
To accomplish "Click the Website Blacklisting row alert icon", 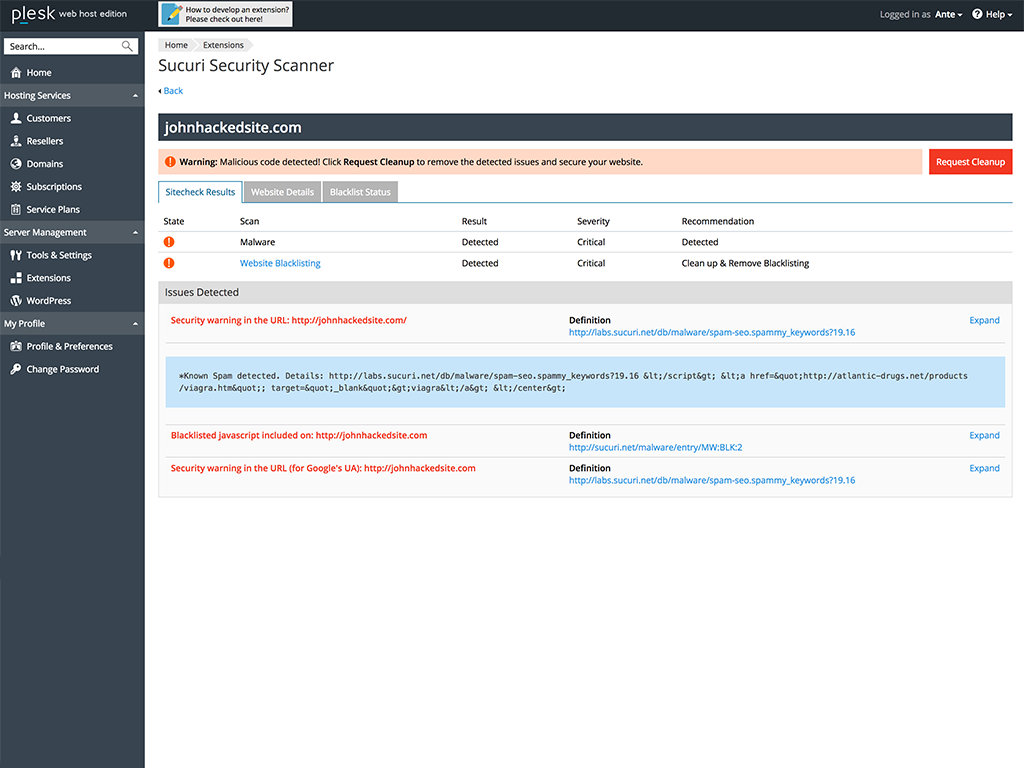I will click(169, 263).
